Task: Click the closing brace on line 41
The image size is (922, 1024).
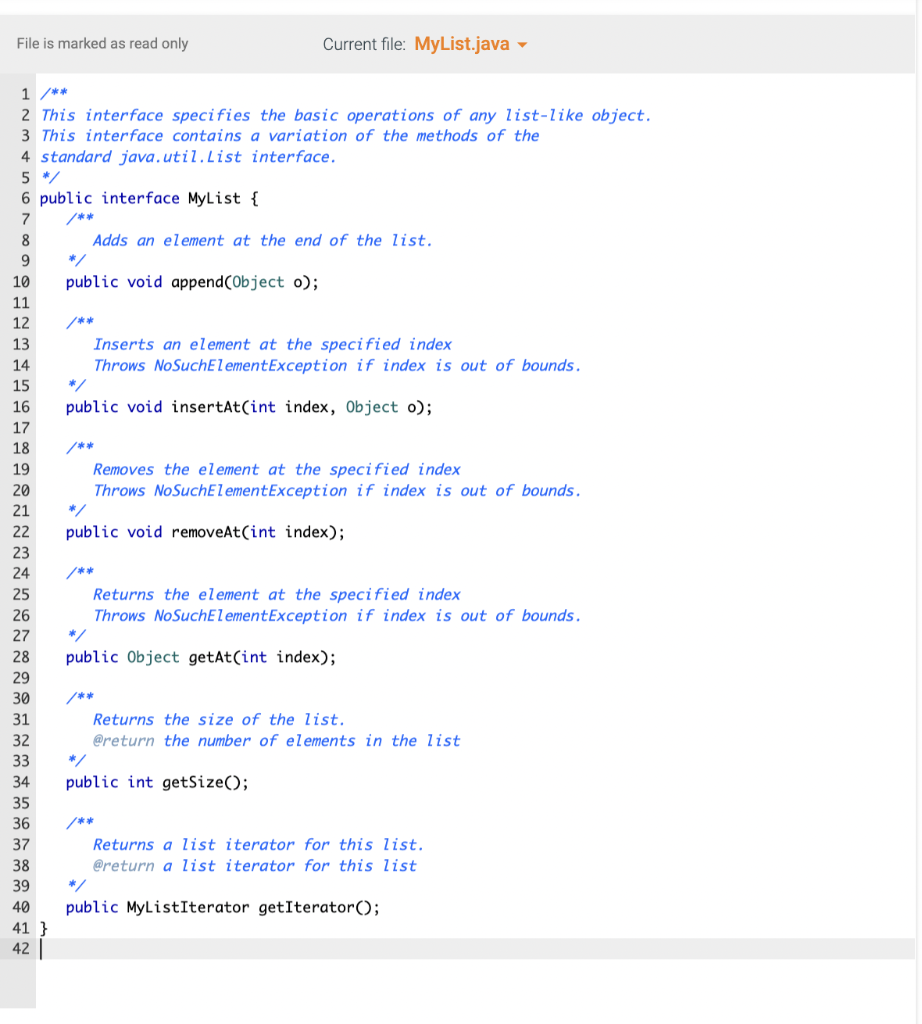Action: [42, 928]
